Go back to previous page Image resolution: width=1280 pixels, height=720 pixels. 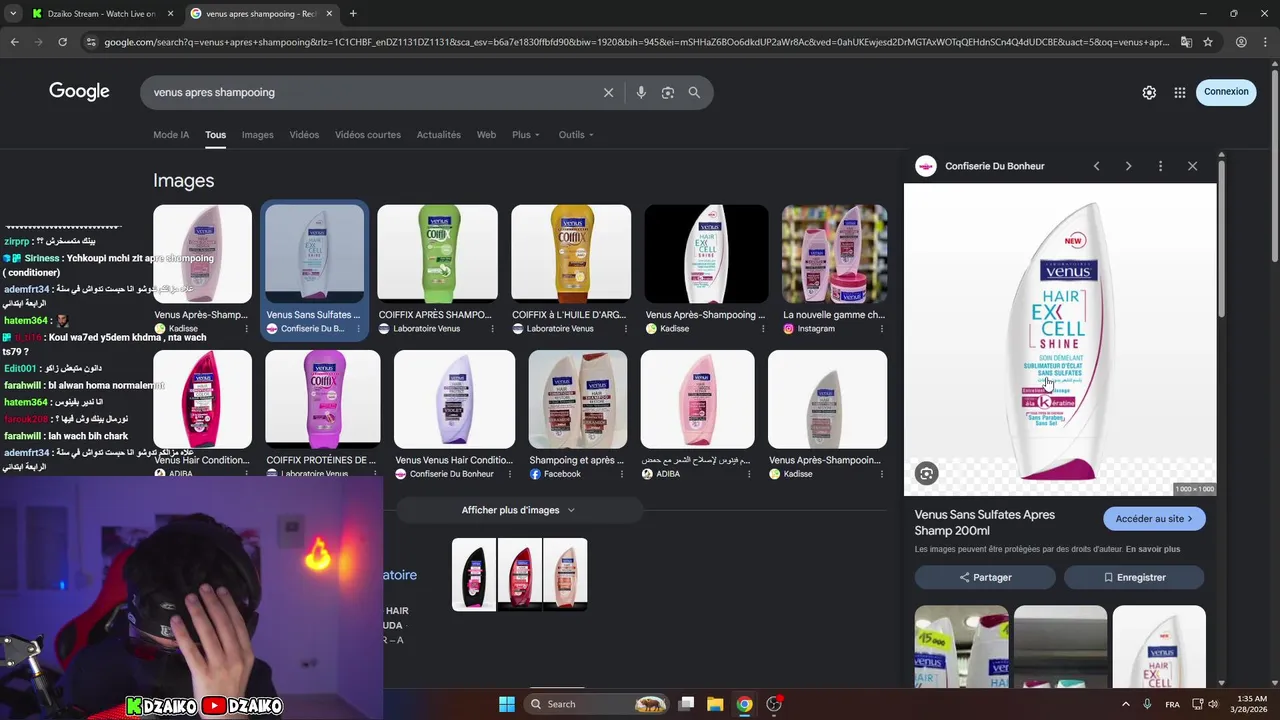(x=14, y=42)
